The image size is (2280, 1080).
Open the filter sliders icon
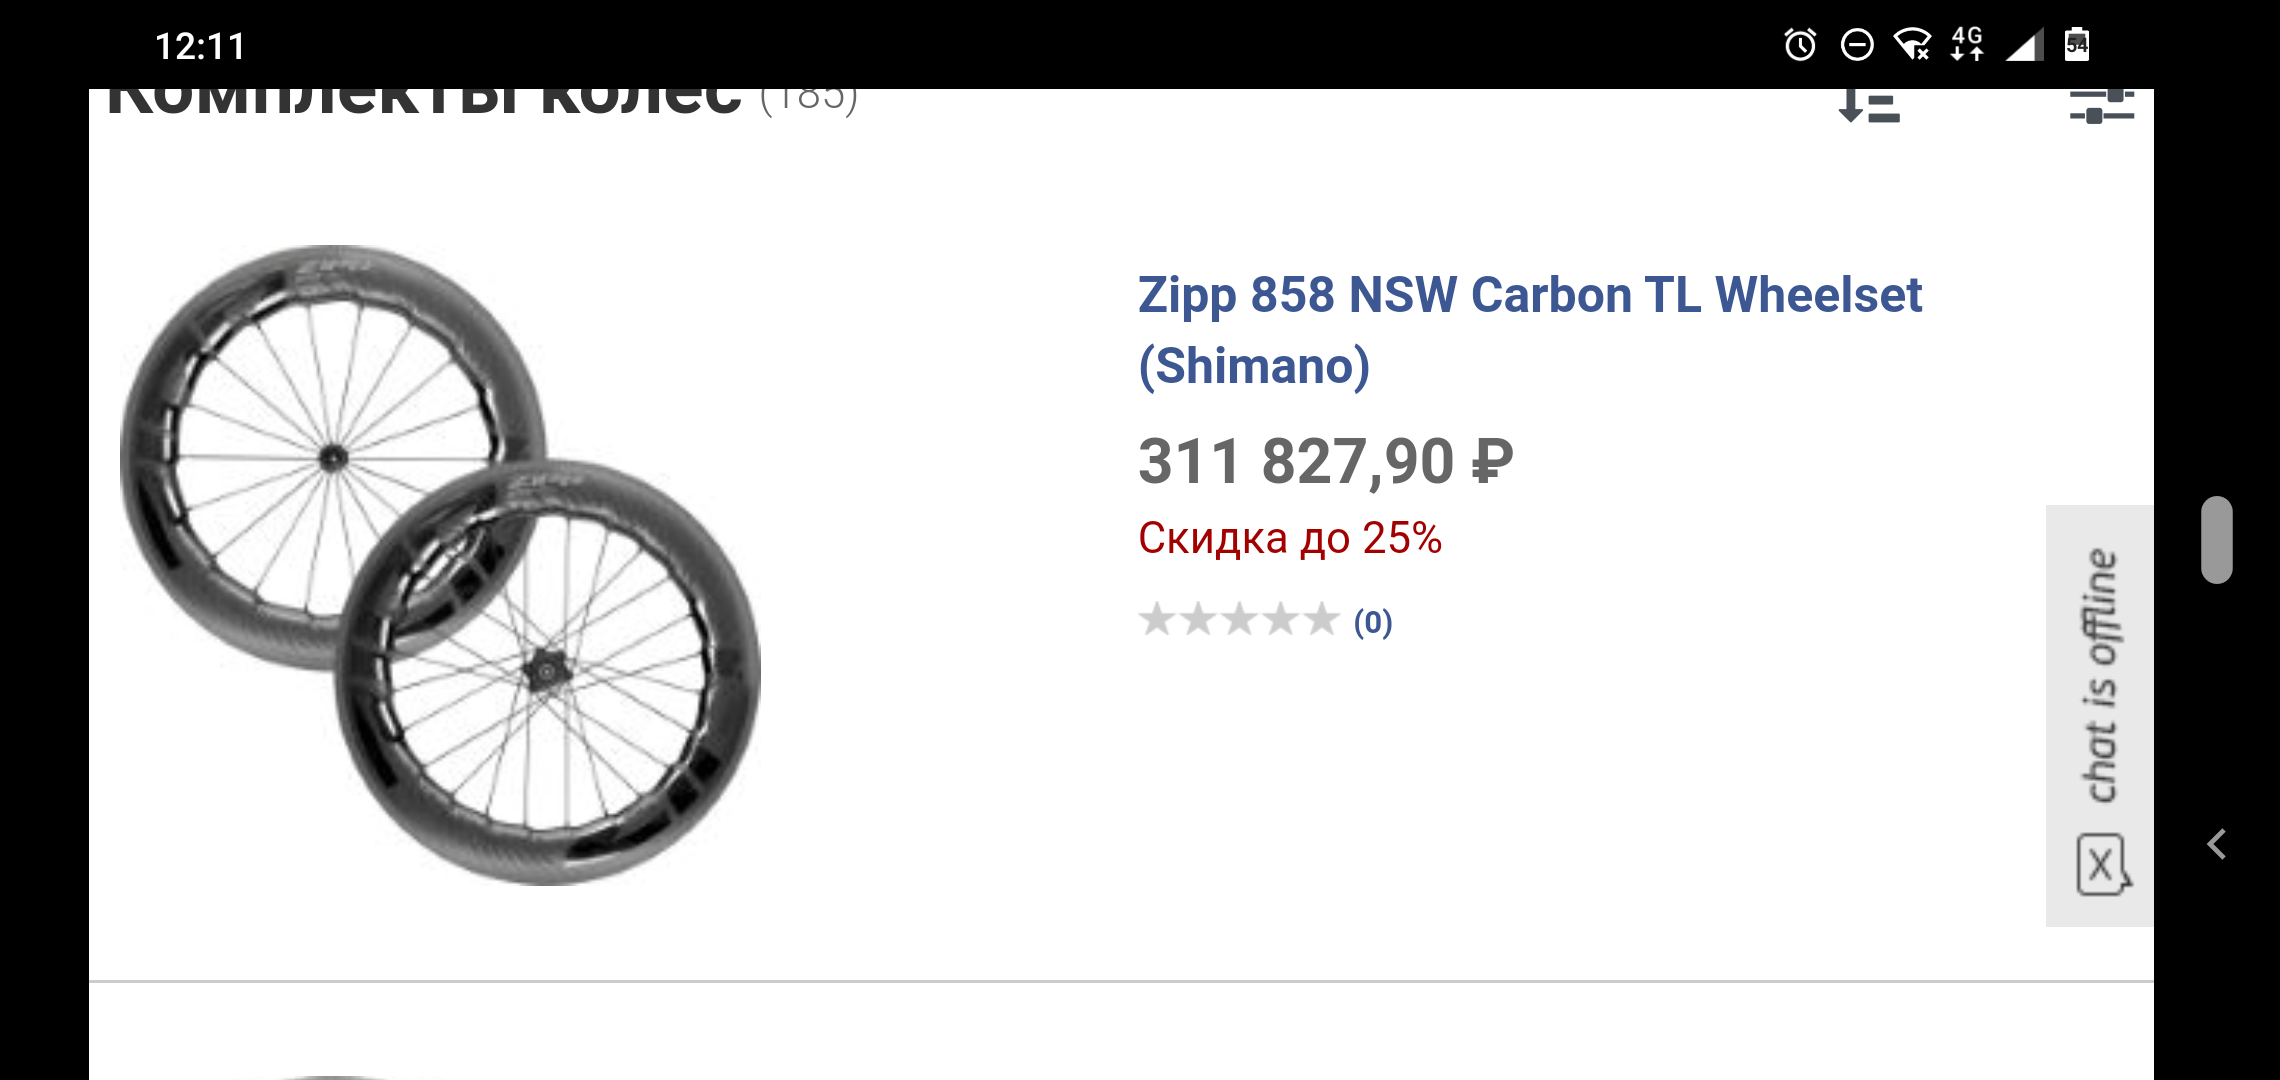pyautogui.click(x=2101, y=105)
